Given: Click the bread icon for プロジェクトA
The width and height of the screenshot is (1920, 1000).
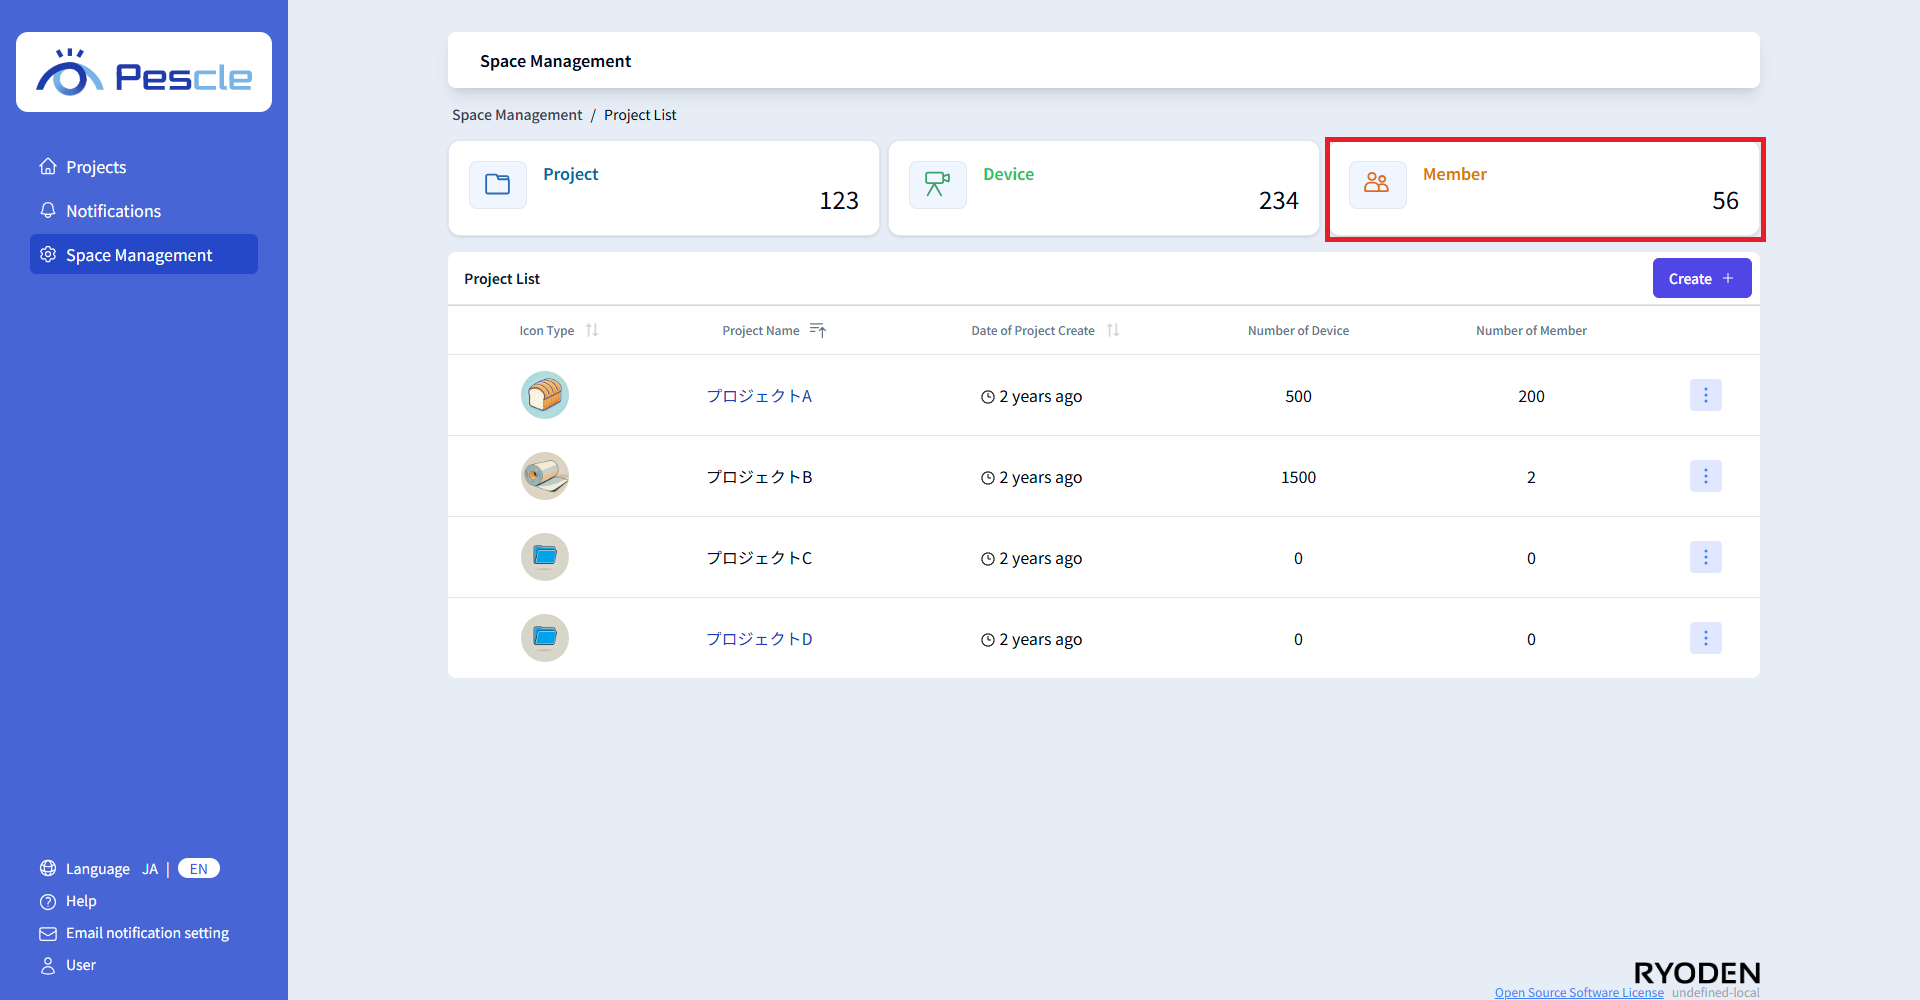Looking at the screenshot, I should [545, 396].
